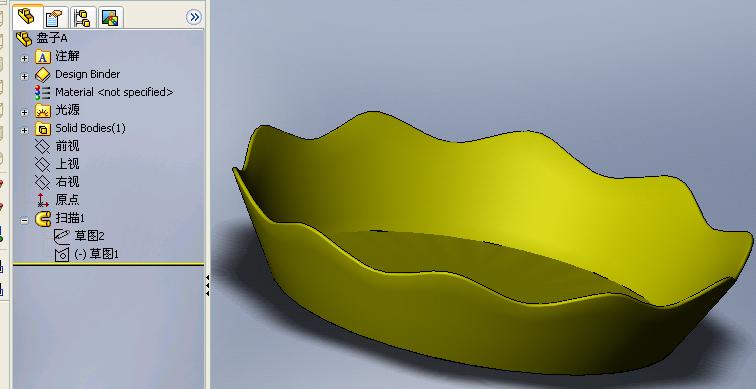Click the (-) 草图1 sketch icon
The height and width of the screenshot is (389, 756).
[62, 255]
